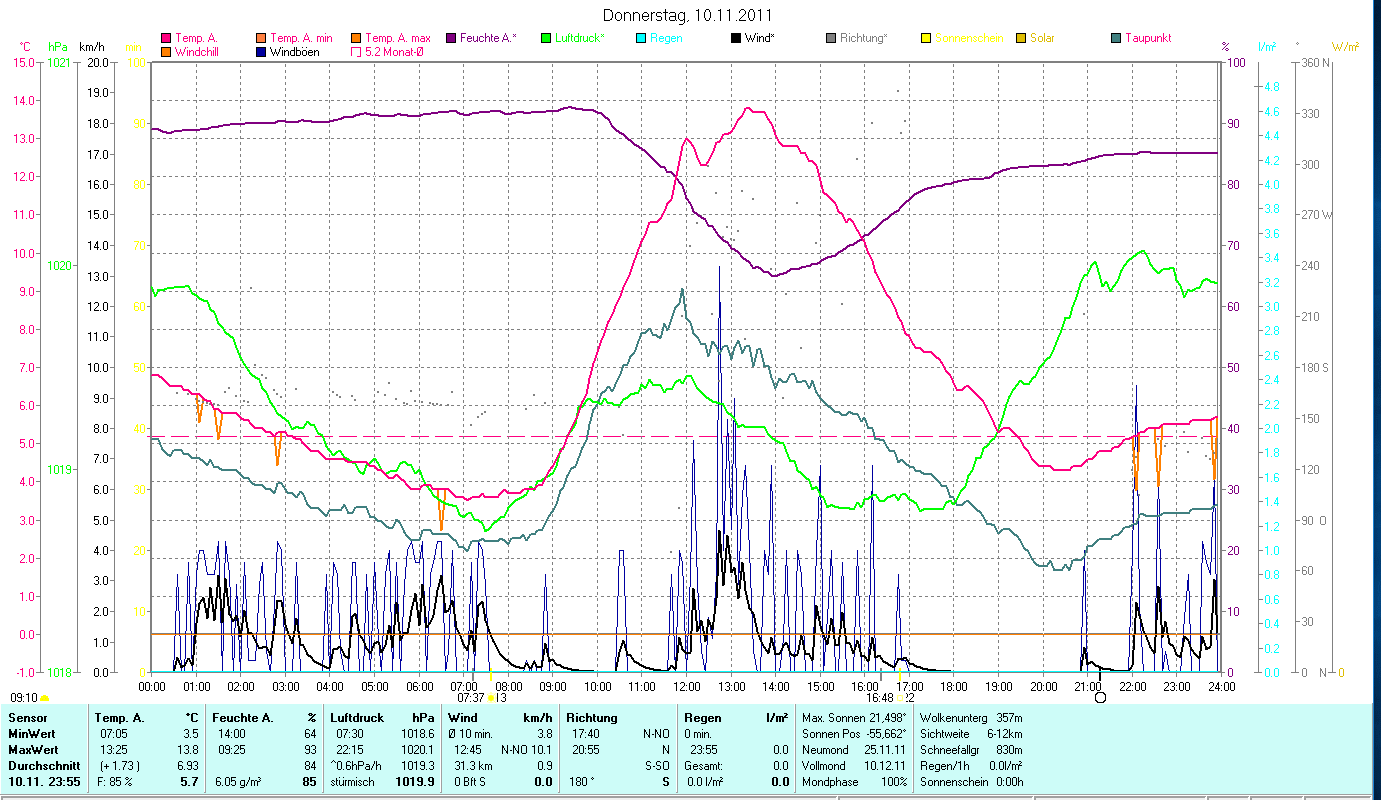1381x800 pixels.
Task: Toggle the Solar legend box
Action: tap(1021, 38)
